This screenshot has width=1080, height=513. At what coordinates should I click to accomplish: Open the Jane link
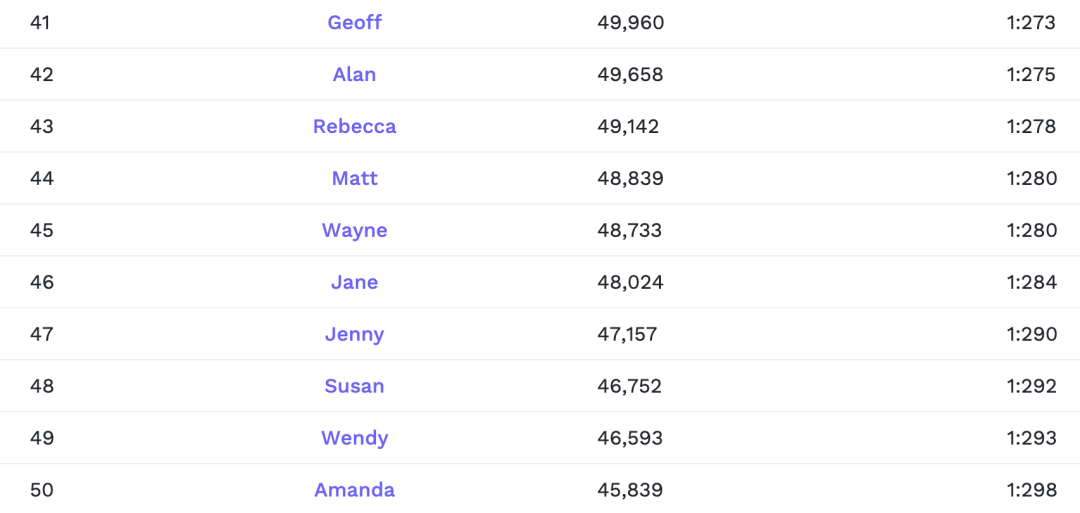point(354,282)
